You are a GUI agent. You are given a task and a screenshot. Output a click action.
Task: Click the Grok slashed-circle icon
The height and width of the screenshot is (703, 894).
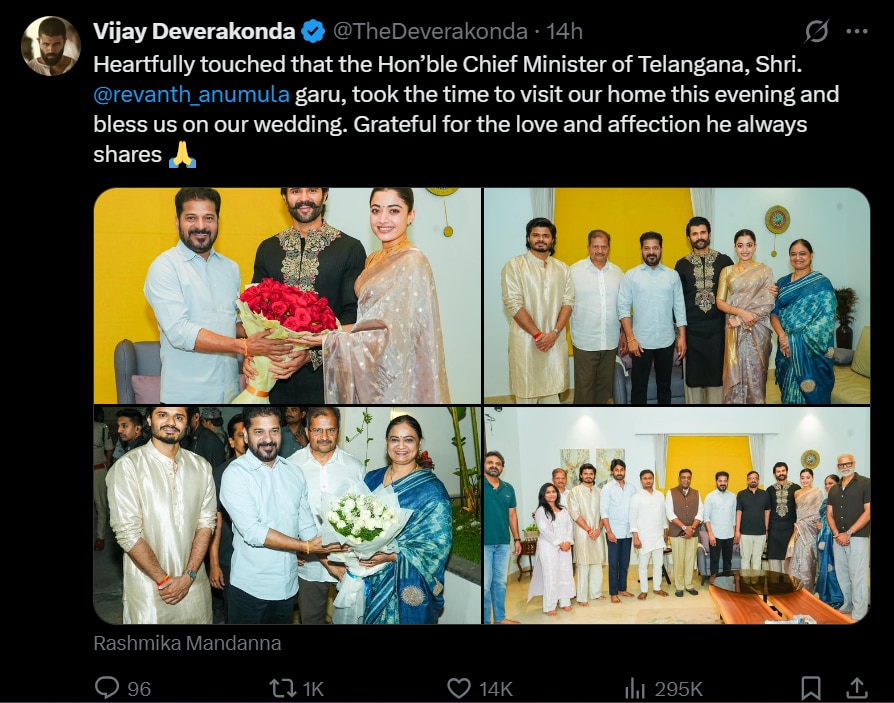coord(816,31)
